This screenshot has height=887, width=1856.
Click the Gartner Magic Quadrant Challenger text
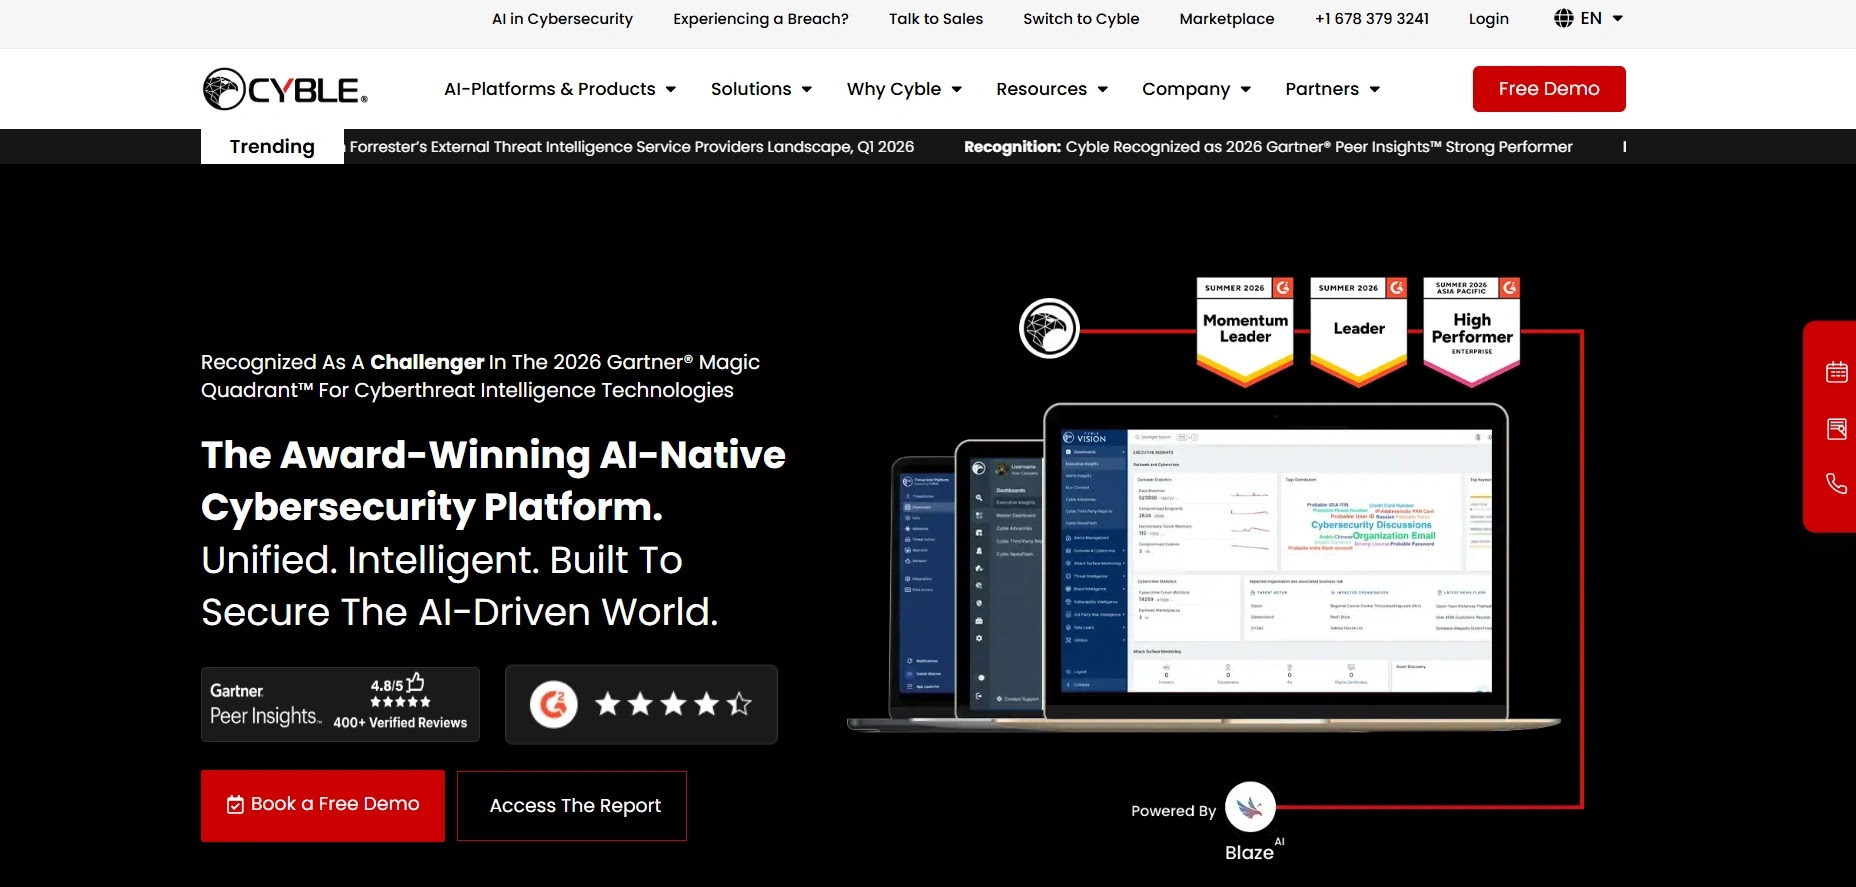click(x=480, y=376)
